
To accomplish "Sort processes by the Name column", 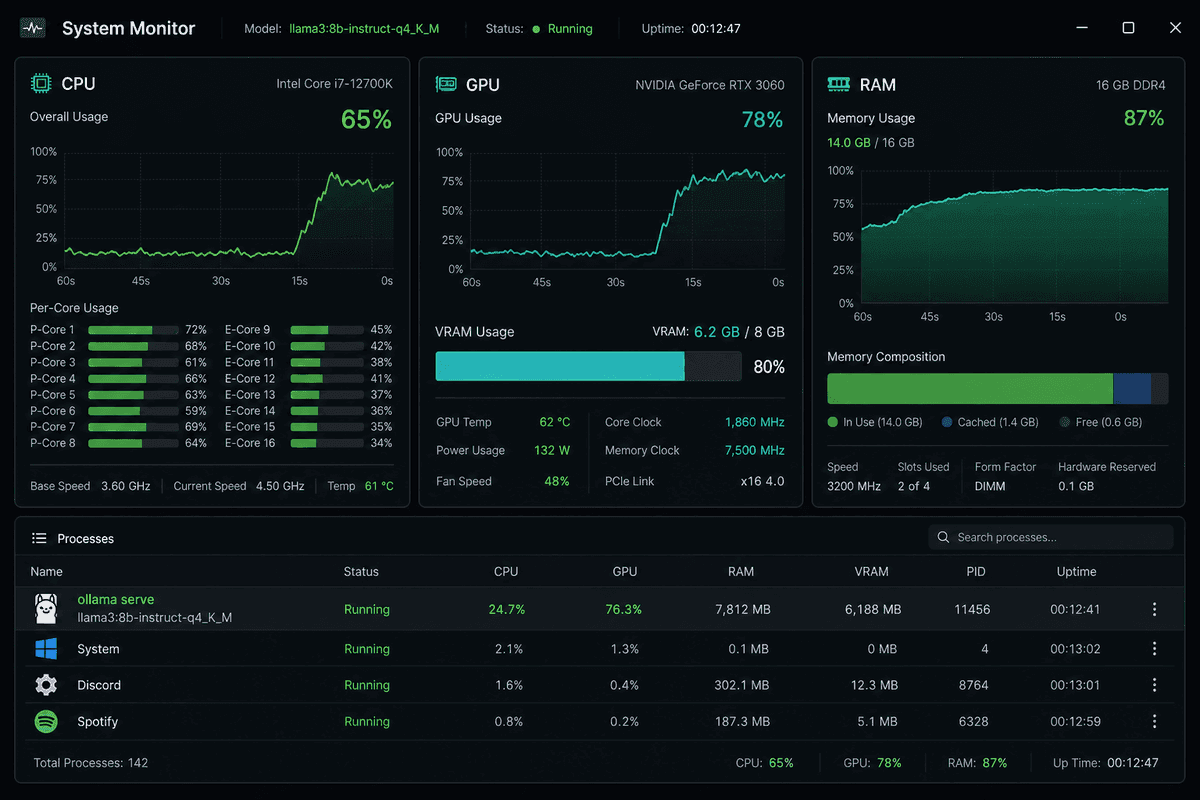I will tap(46, 572).
